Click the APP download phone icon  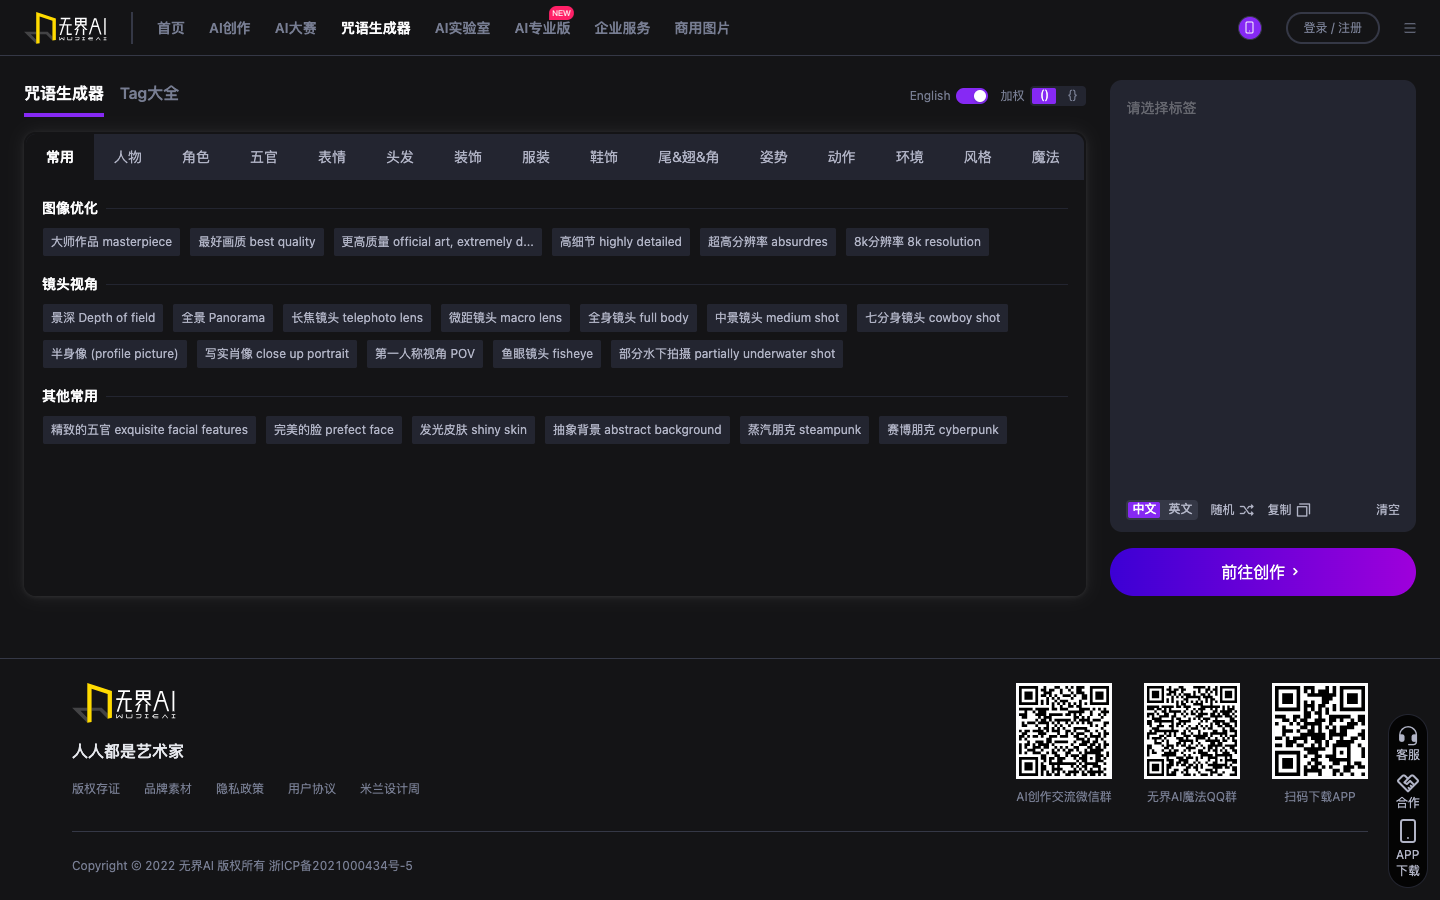point(1407,831)
